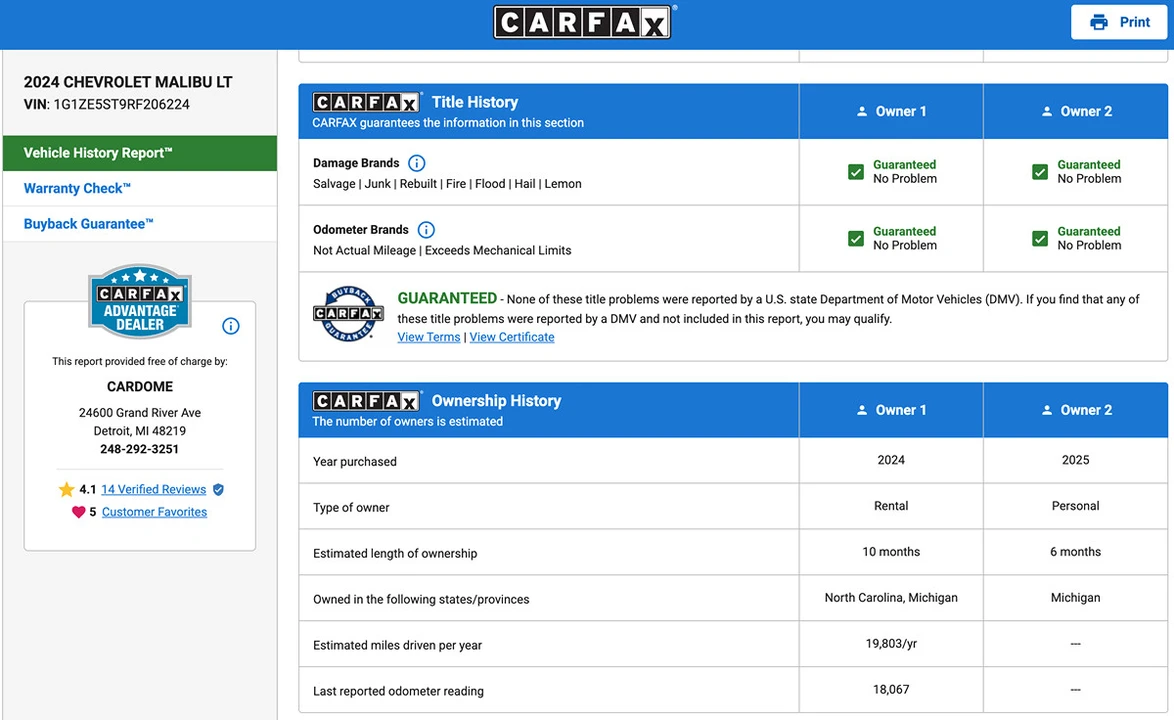Click CARFAX logo in Title History header
1174x720 pixels.
click(x=367, y=102)
